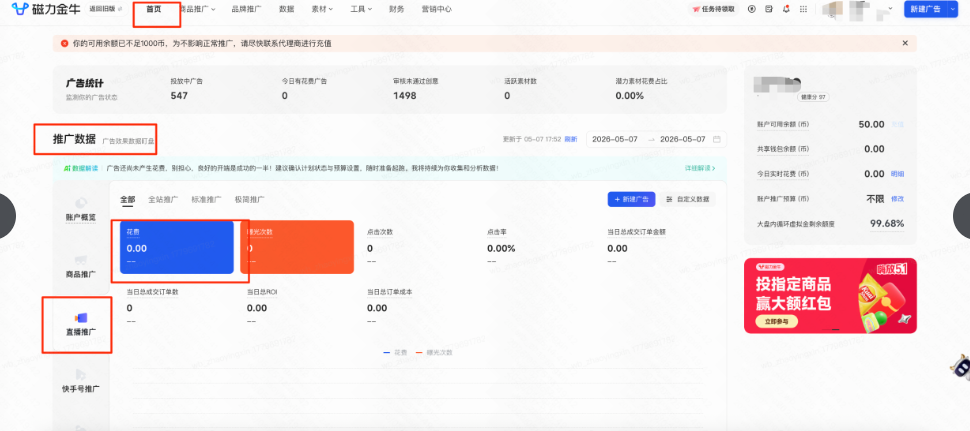Click the red error icon in banner

coord(64,43)
